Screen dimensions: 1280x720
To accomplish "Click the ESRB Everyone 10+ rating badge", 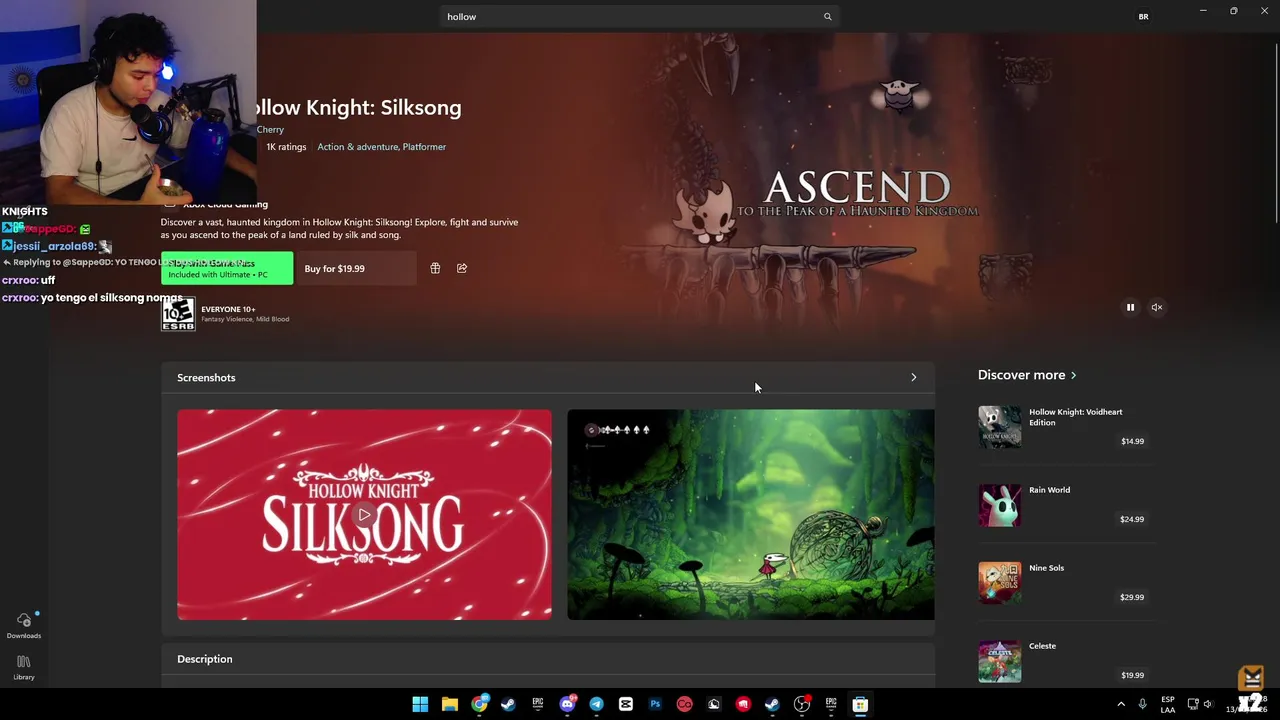I will 178,314.
